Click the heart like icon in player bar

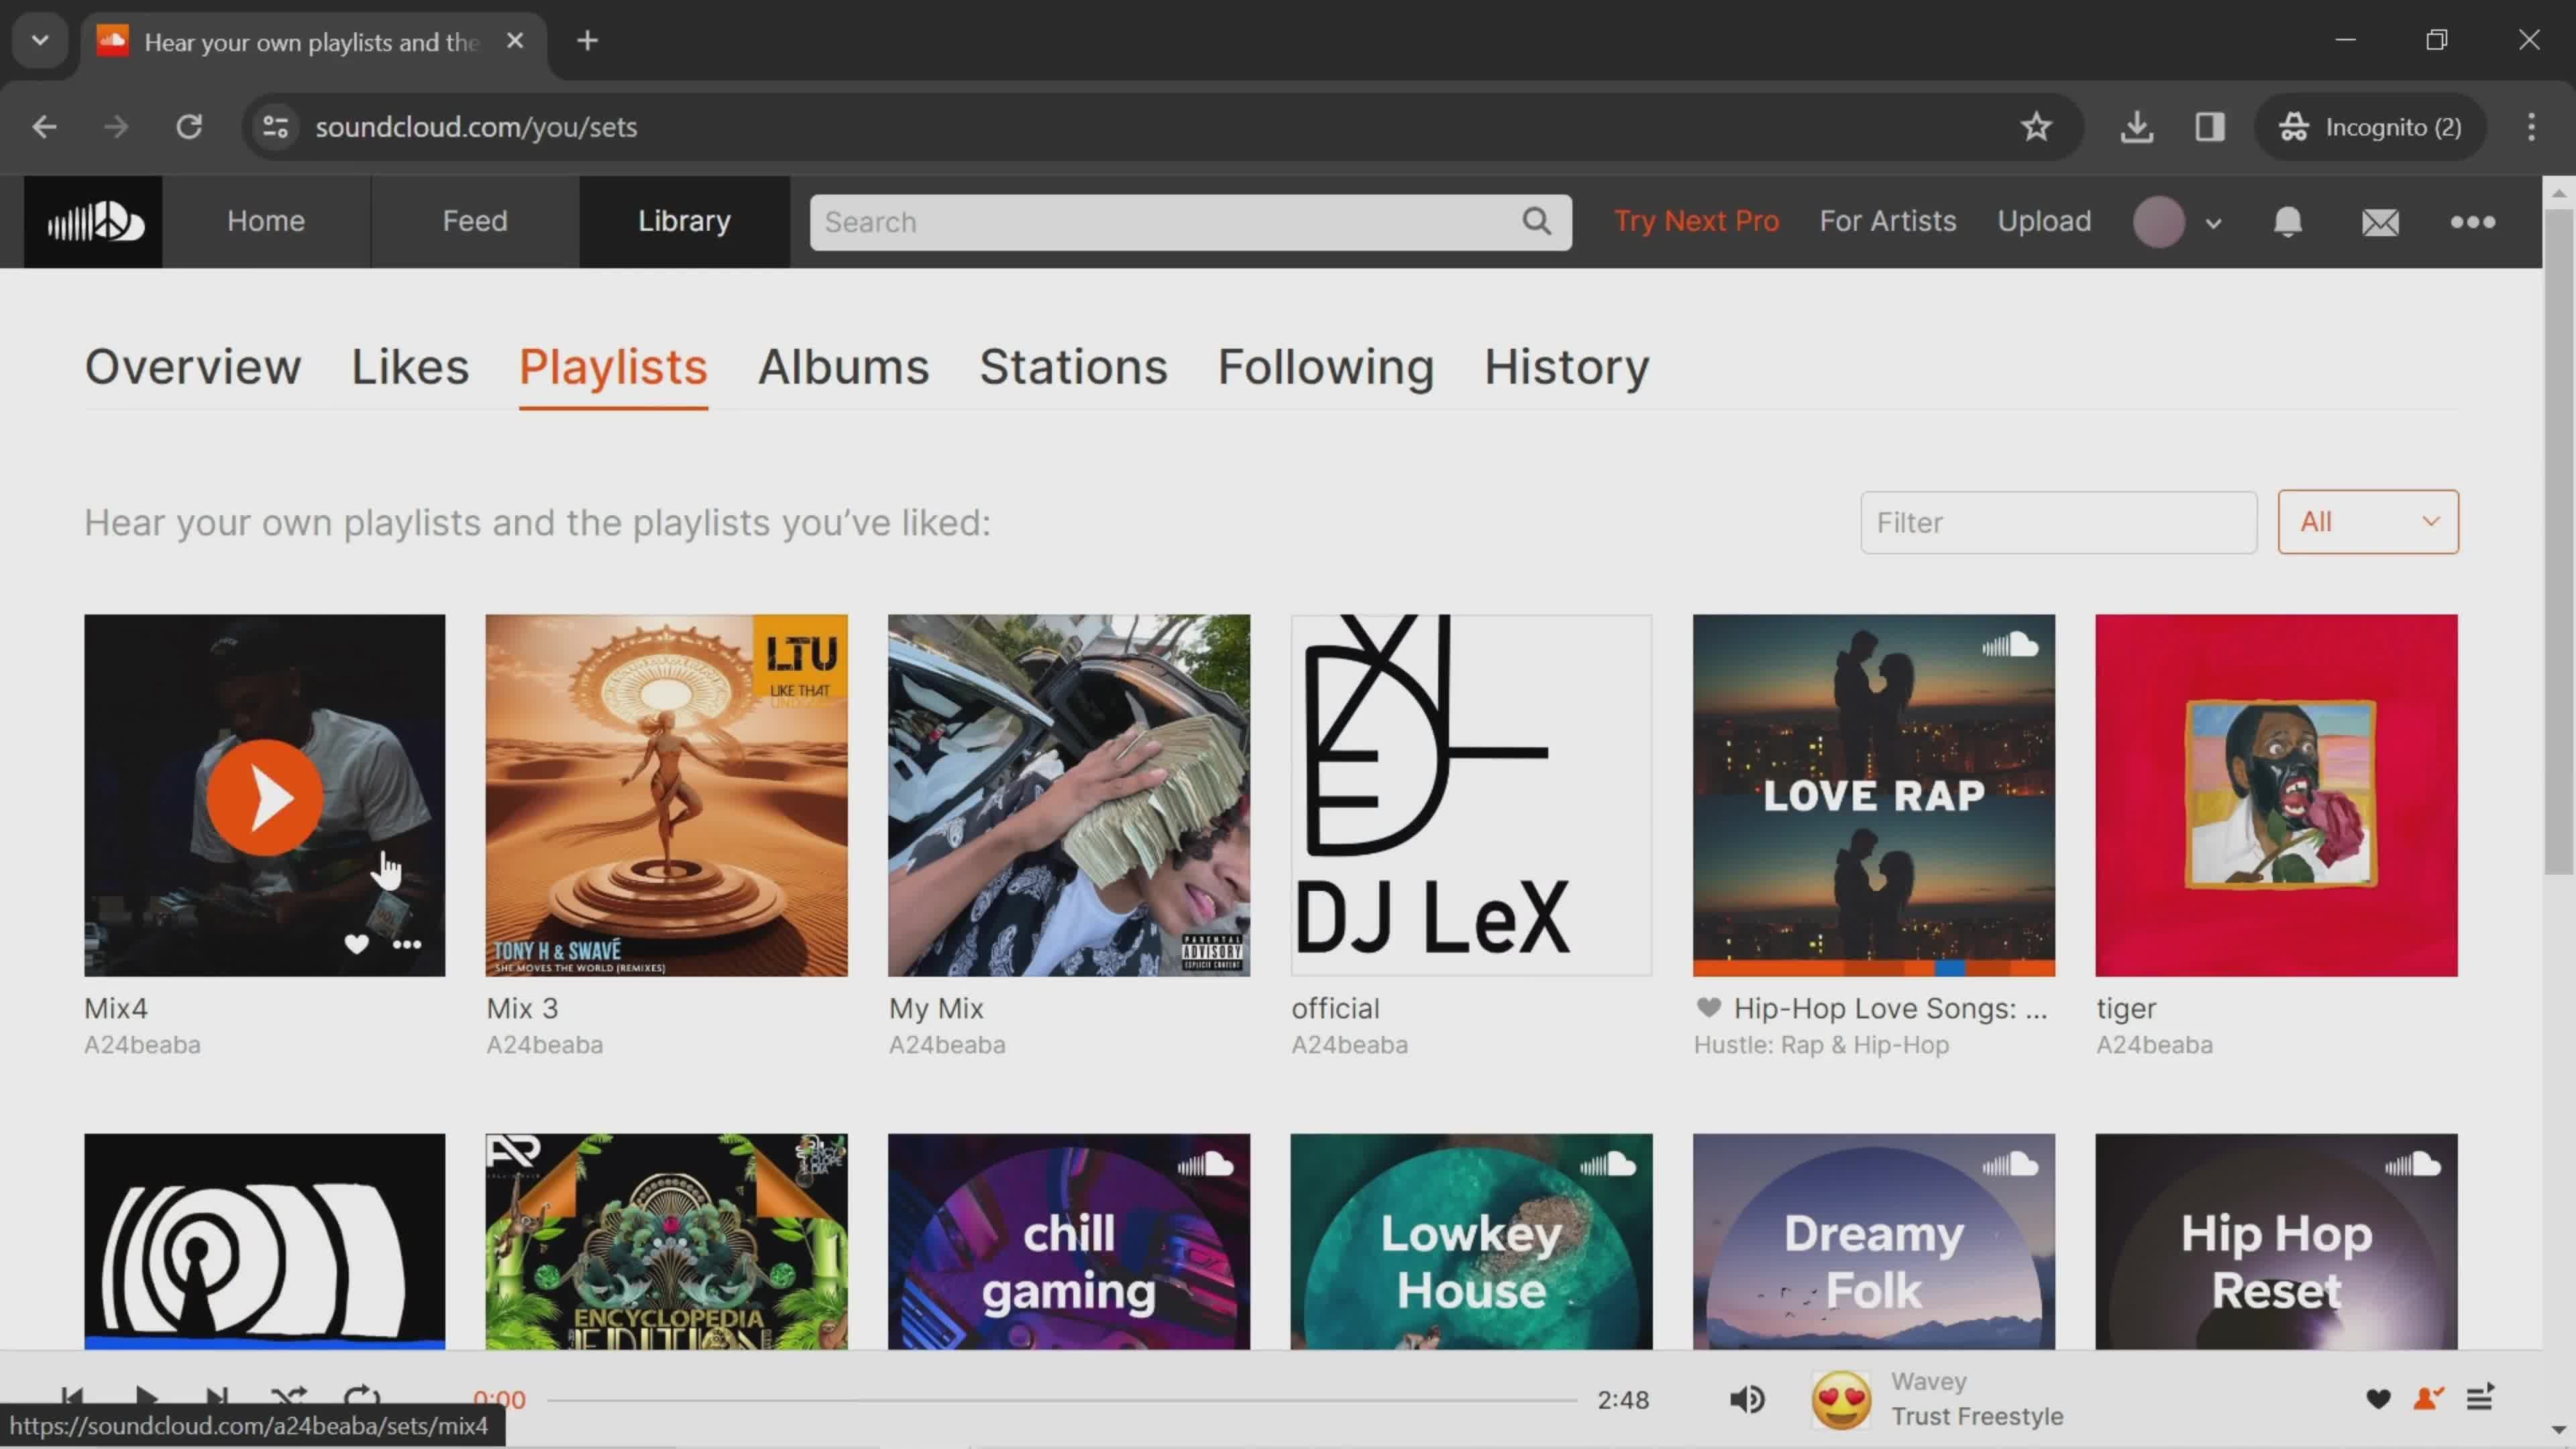pos(2379,1399)
